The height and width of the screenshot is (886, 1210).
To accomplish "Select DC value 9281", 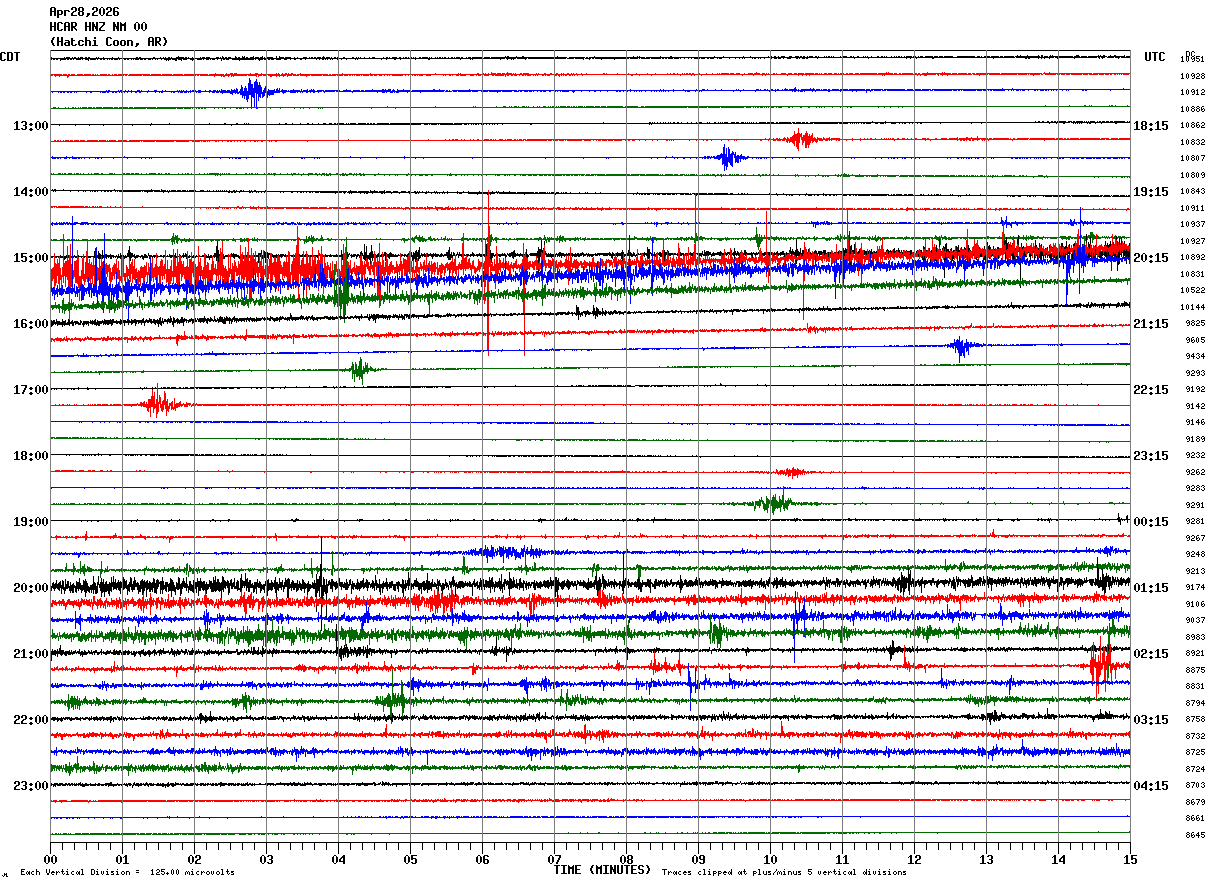I will (x=1195, y=522).
